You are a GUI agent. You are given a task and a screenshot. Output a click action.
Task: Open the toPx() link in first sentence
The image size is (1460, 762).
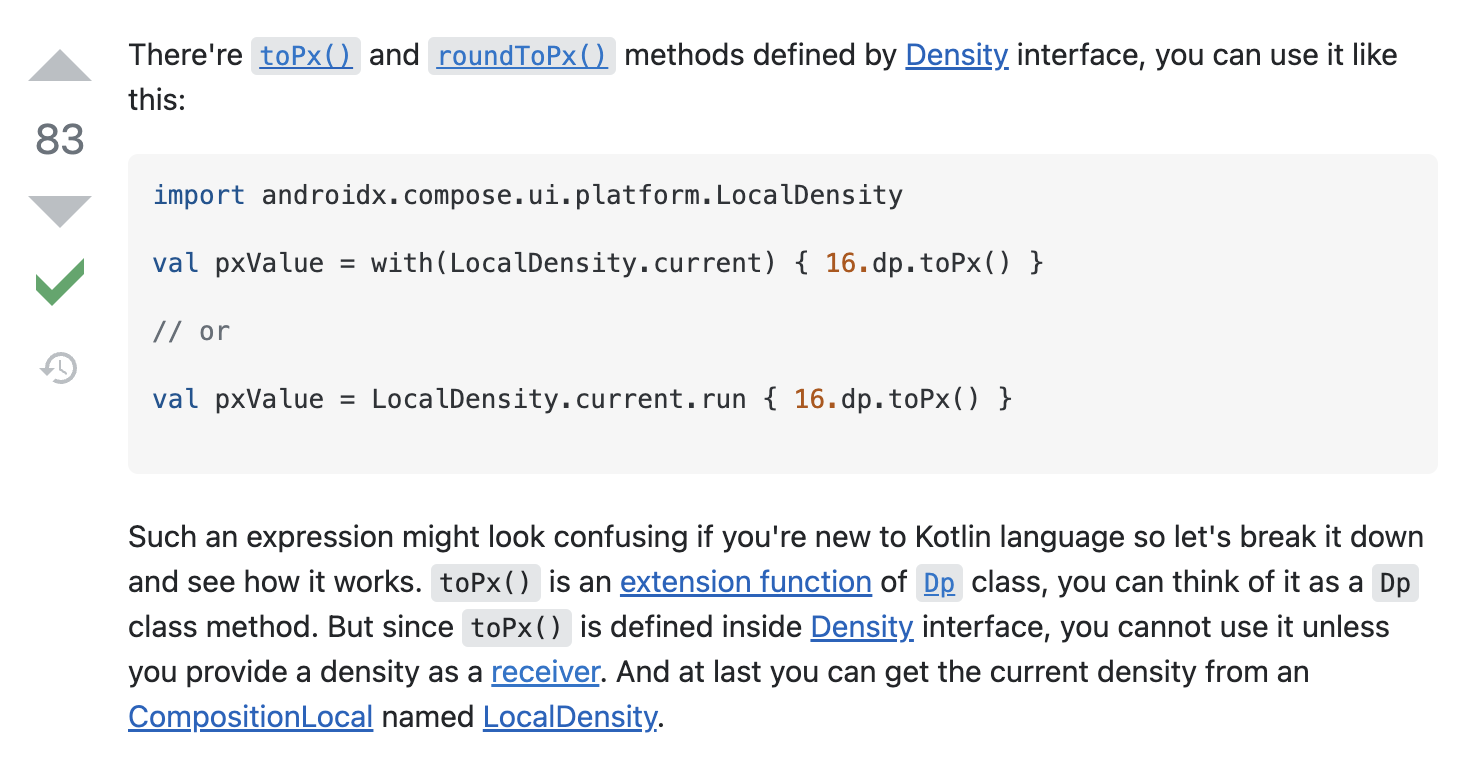tap(305, 55)
